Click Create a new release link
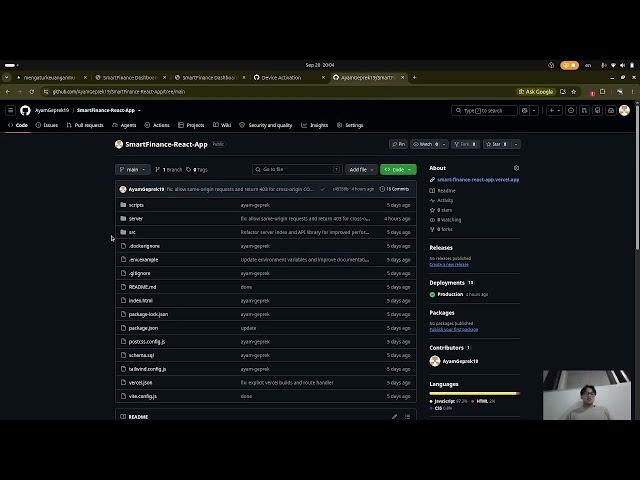This screenshot has width=640, height=480. click(x=449, y=264)
